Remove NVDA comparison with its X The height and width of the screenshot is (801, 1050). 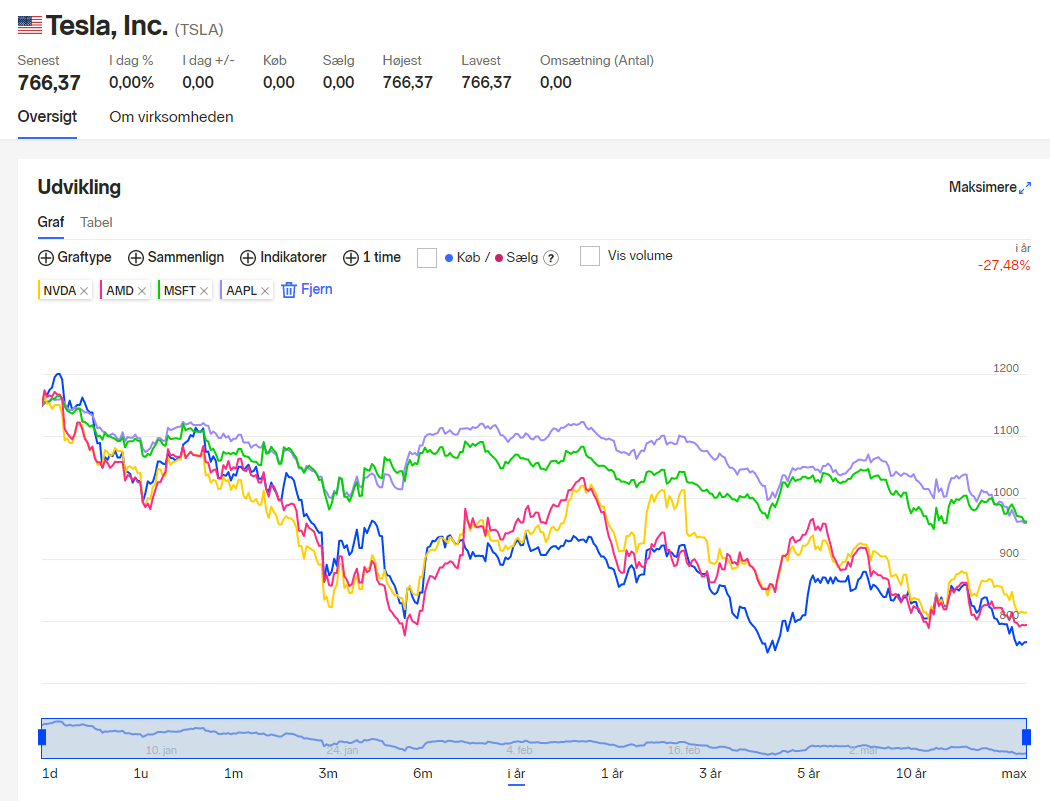tap(84, 291)
